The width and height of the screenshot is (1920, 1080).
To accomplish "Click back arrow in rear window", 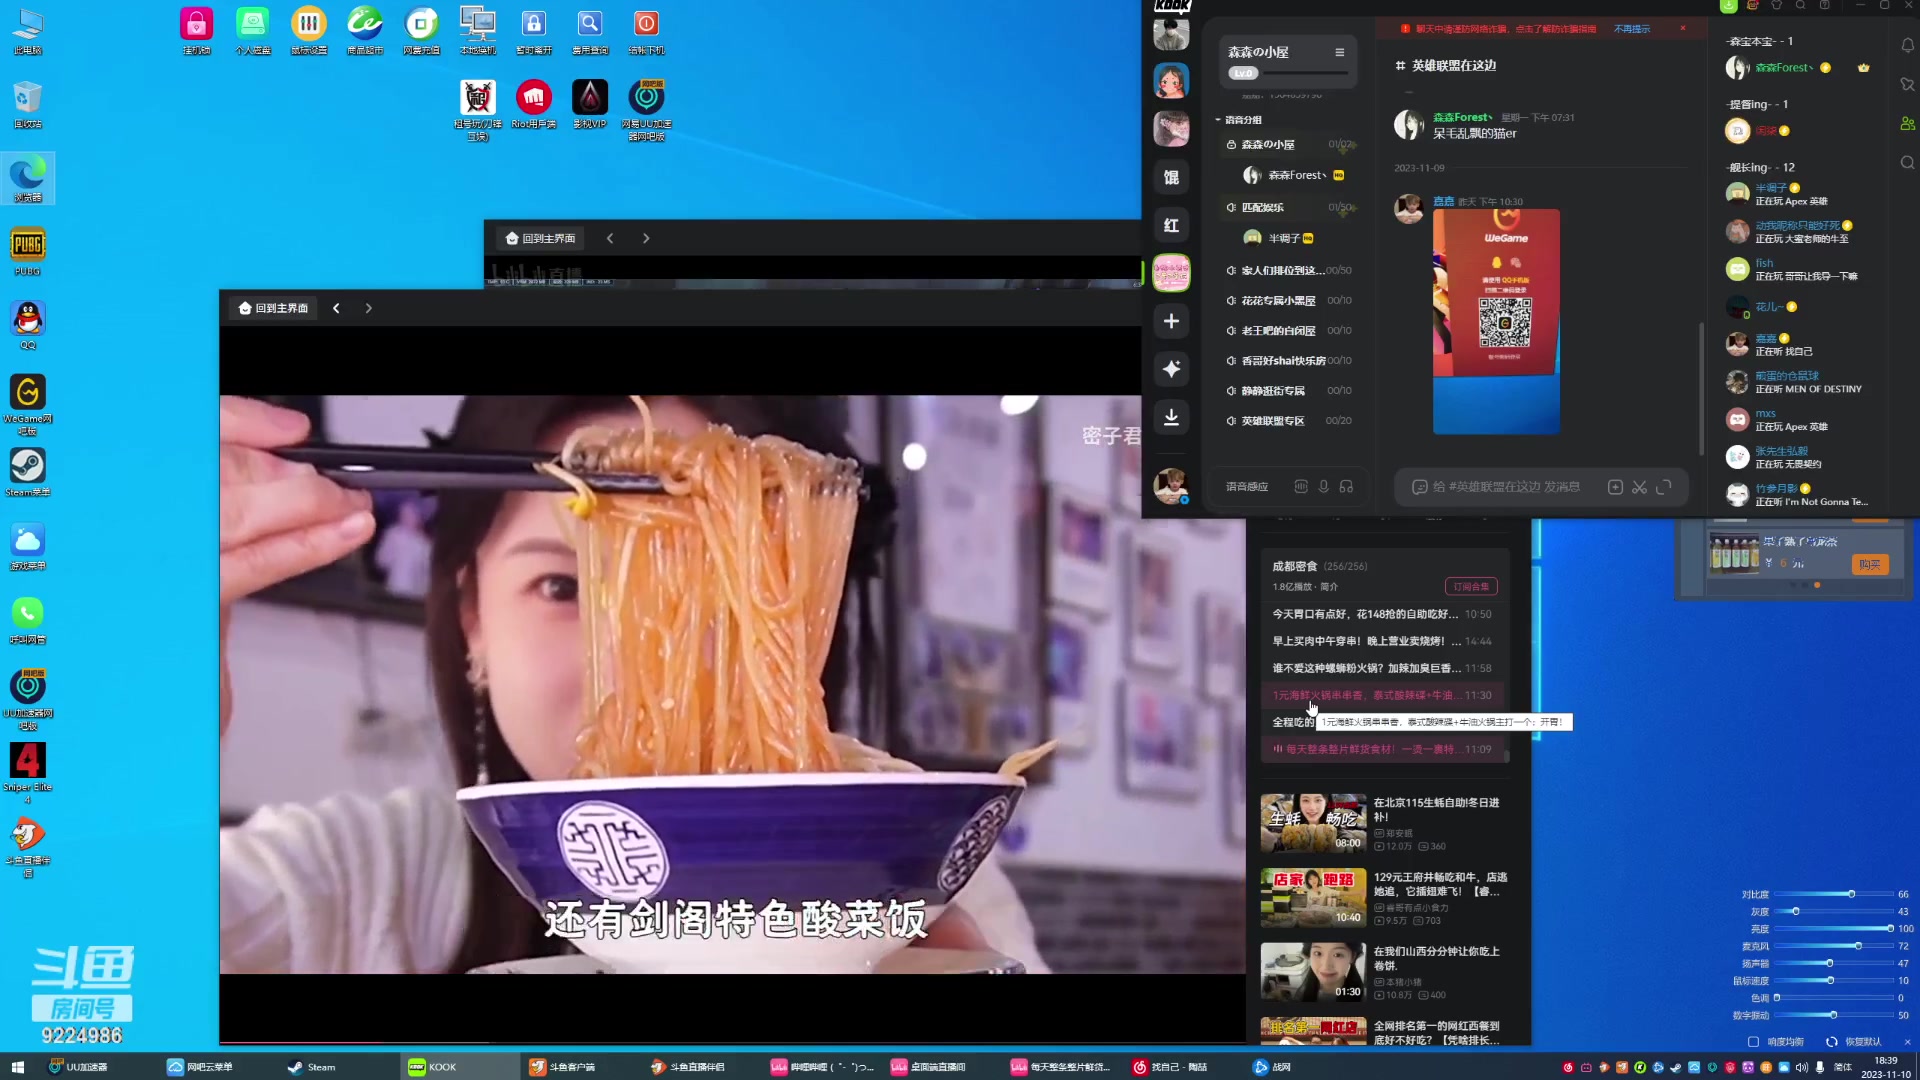I will (610, 238).
